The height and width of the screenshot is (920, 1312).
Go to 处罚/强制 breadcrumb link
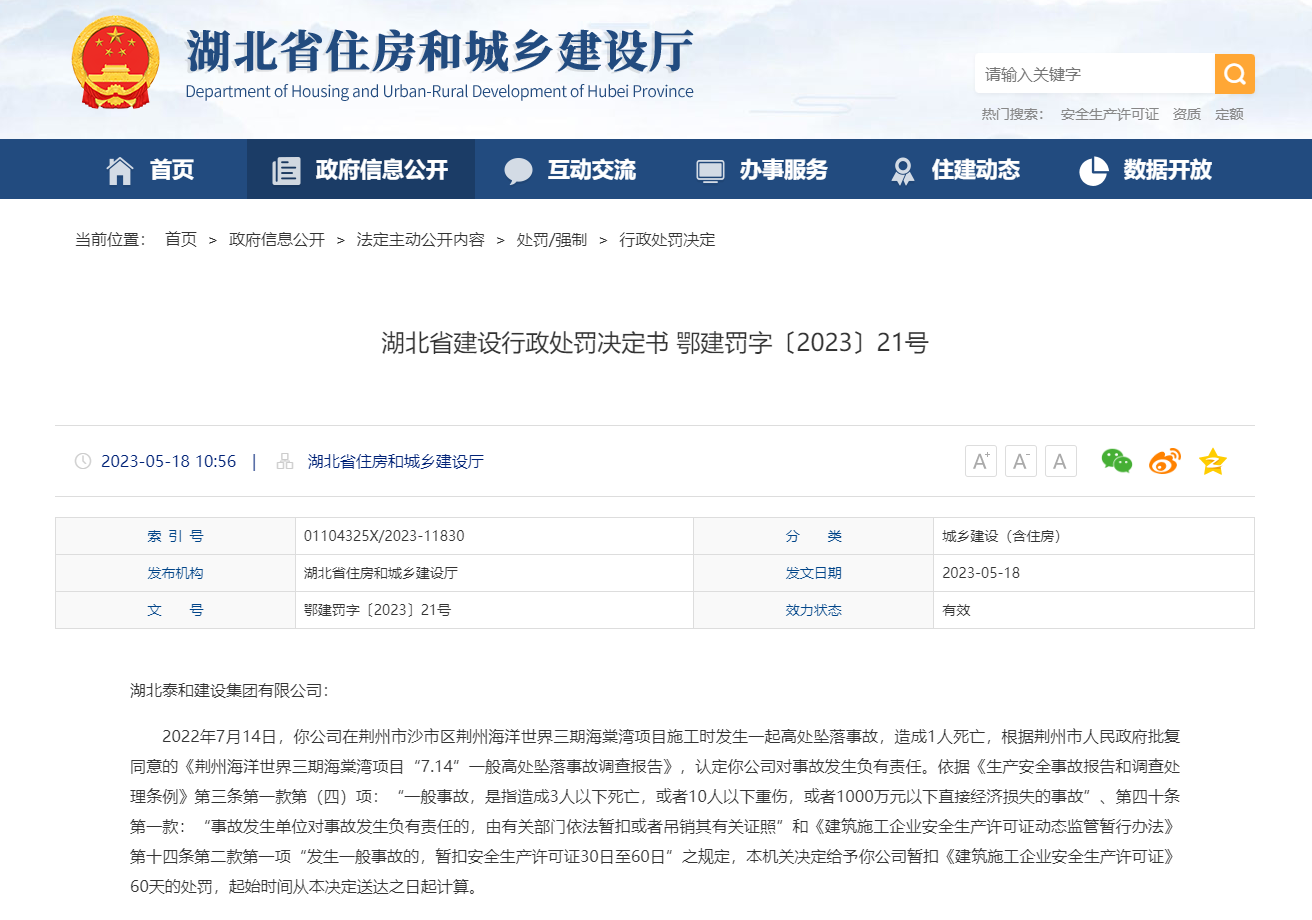[551, 240]
